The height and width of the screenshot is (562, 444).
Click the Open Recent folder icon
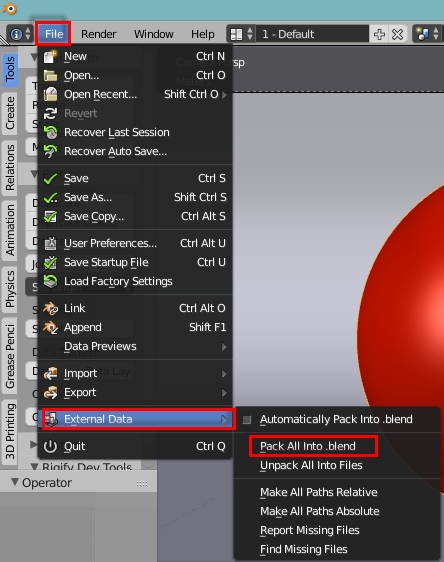(x=51, y=95)
